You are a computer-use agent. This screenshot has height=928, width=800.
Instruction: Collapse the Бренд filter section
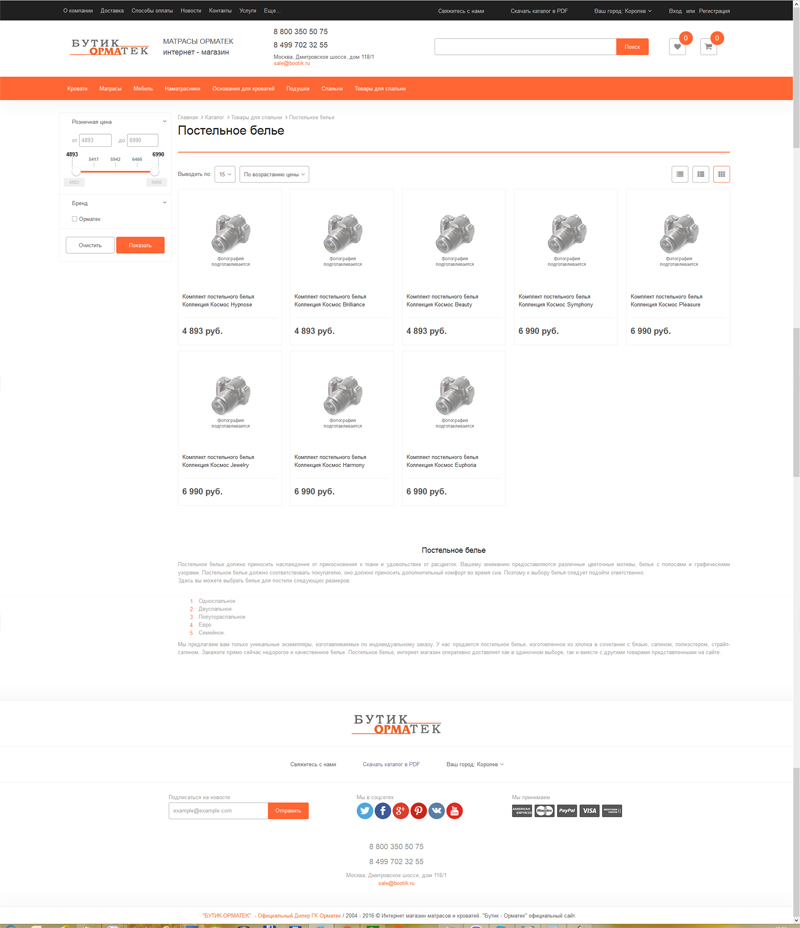164,203
